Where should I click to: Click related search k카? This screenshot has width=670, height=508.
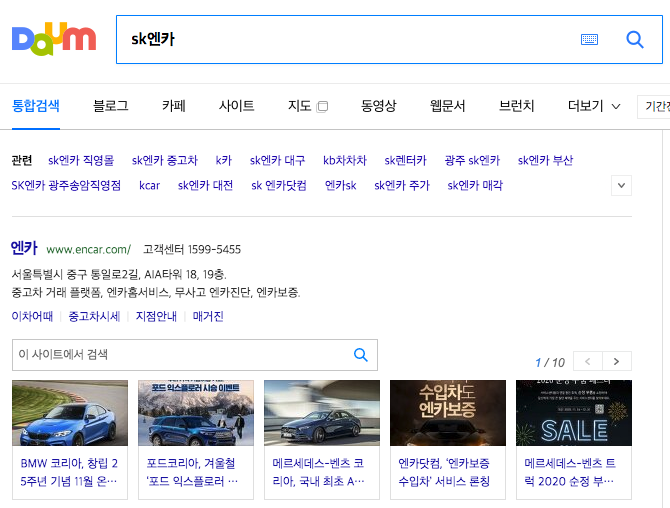click(223, 161)
